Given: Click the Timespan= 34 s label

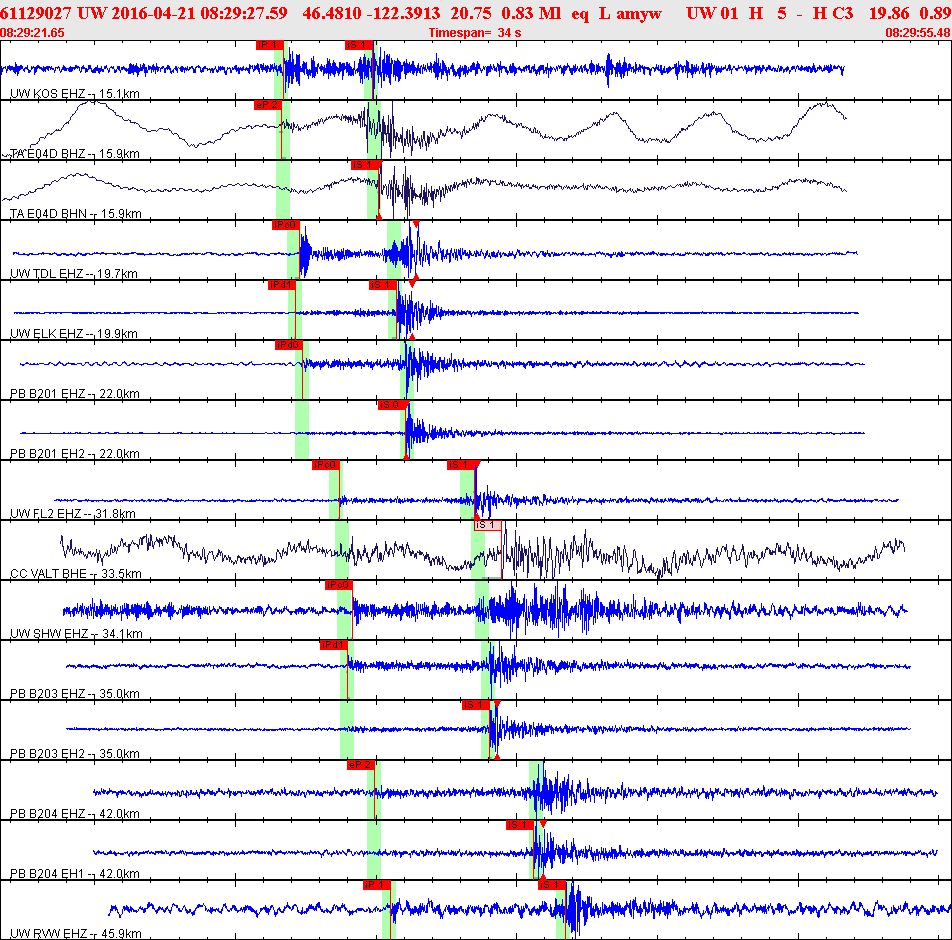Looking at the screenshot, I should [x=475, y=33].
